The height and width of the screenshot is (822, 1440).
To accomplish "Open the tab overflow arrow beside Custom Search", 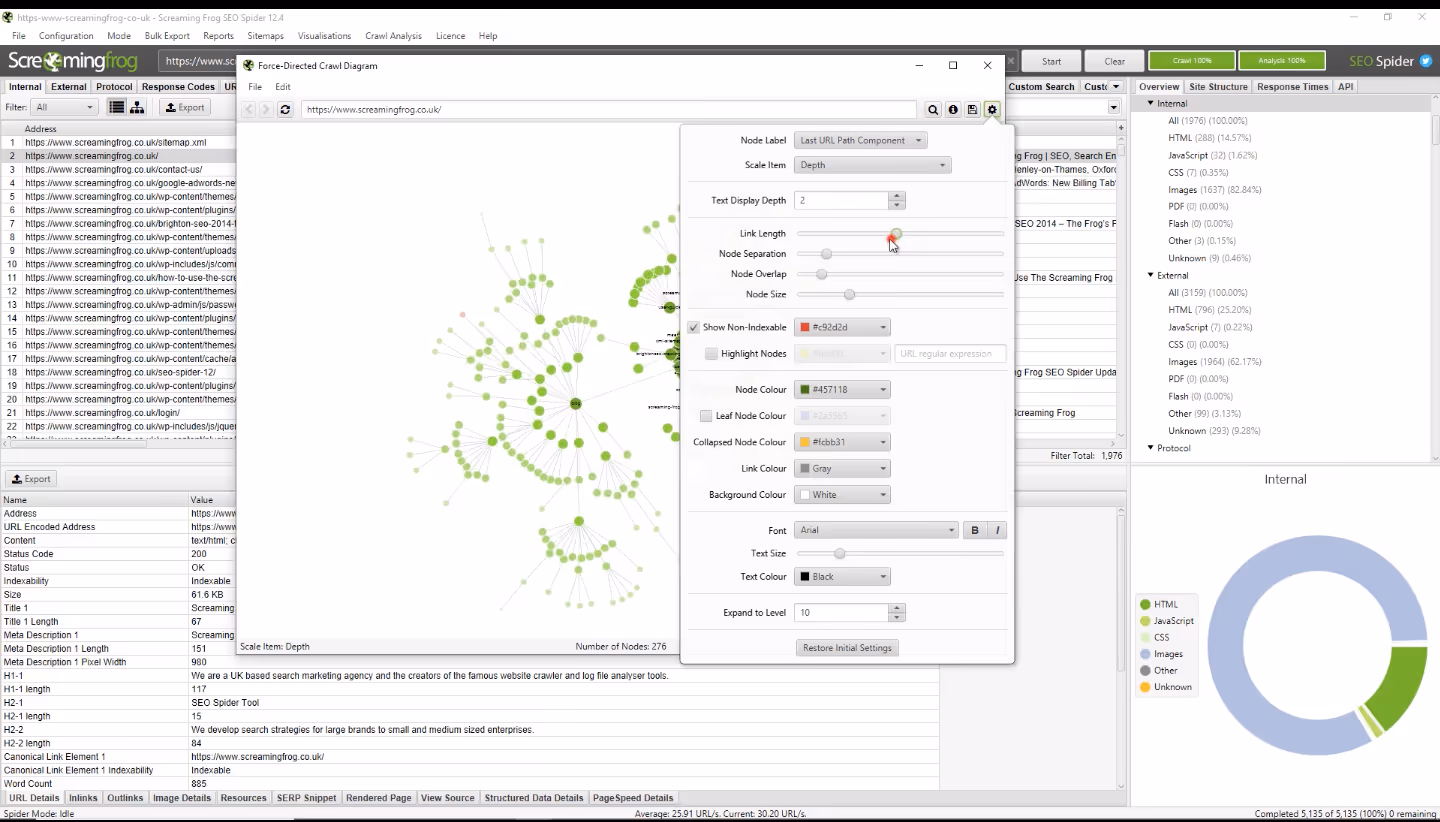I will [x=1116, y=87].
